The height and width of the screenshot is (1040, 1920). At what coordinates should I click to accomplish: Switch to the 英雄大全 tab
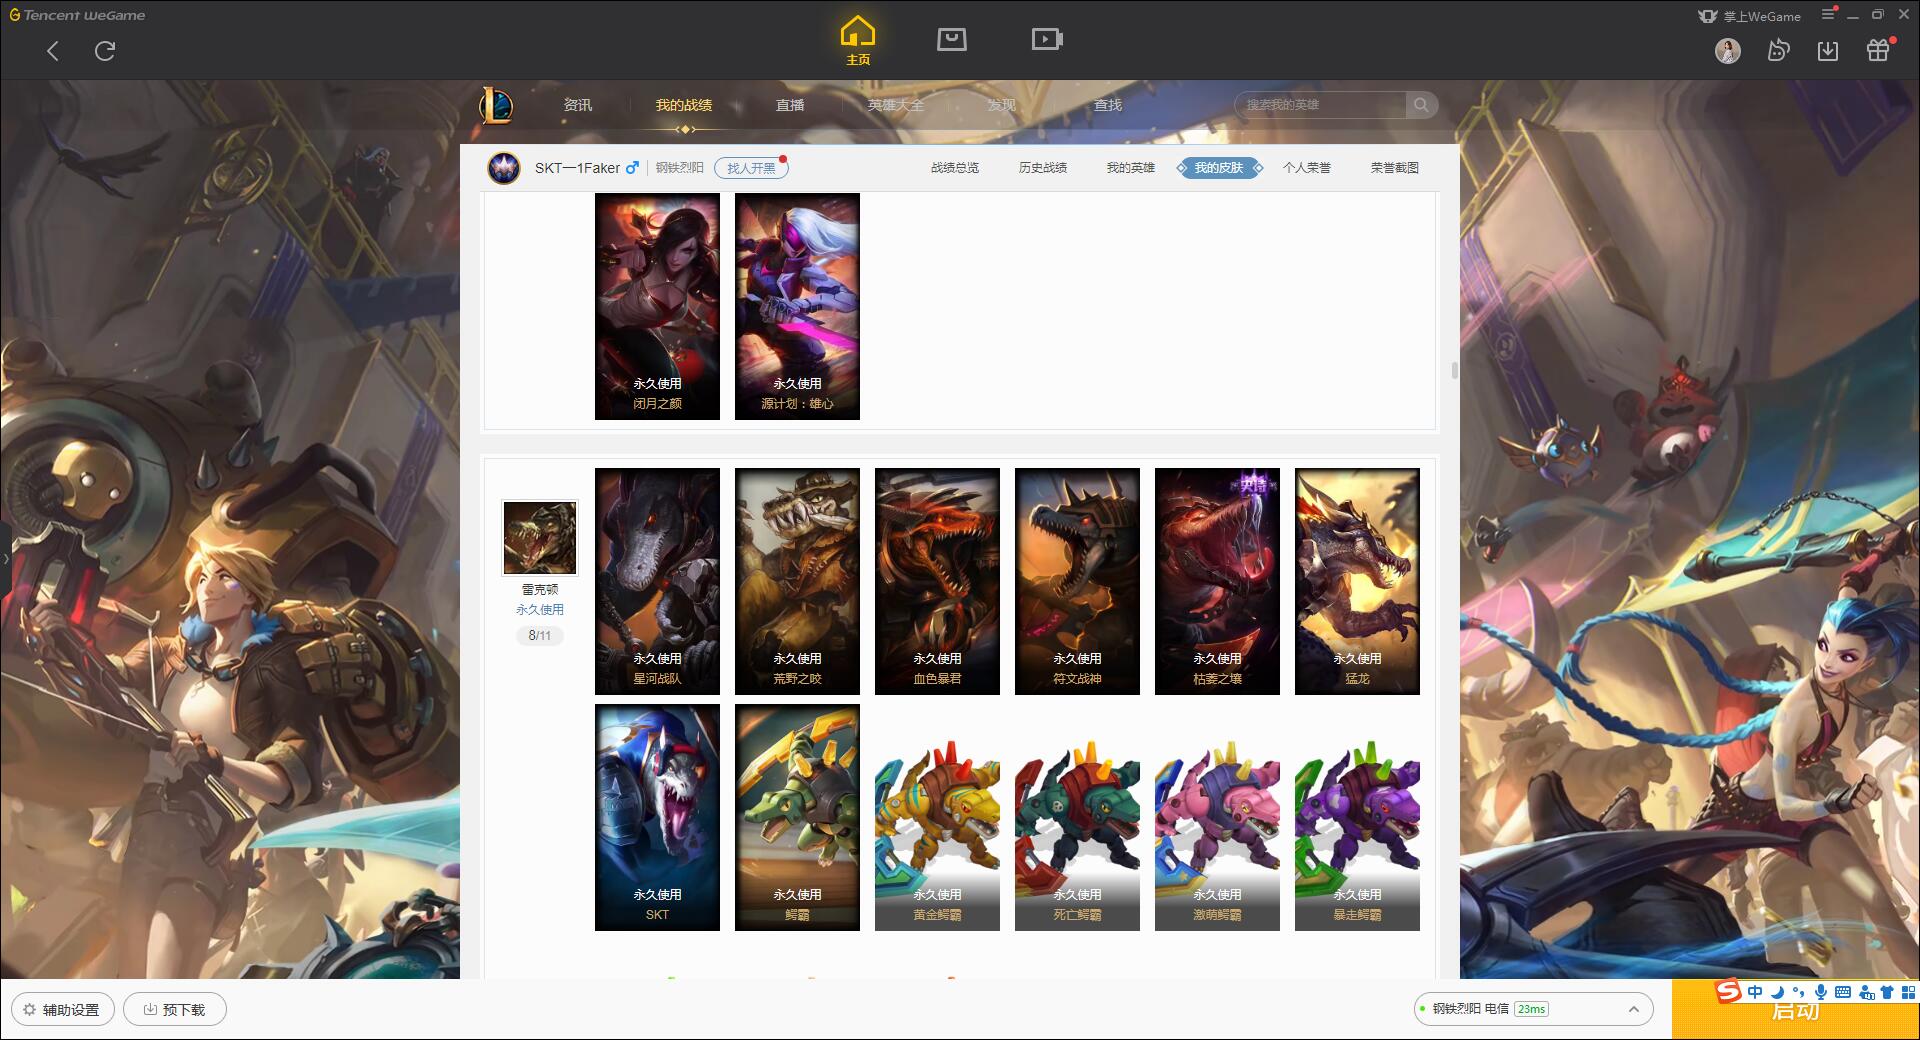click(896, 105)
